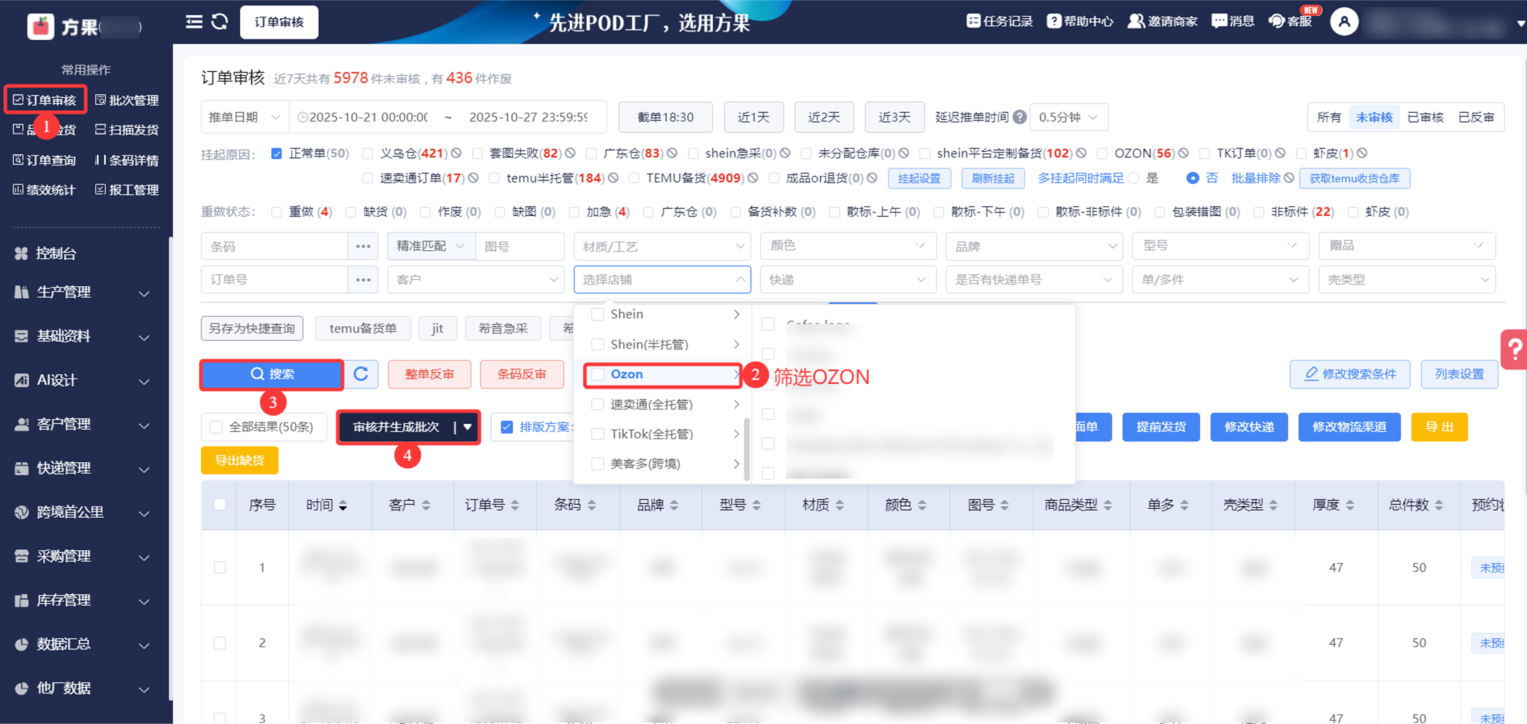Tick the TikTok(全托管) store checkbox
Viewport: 1527px width, 724px height.
point(598,434)
